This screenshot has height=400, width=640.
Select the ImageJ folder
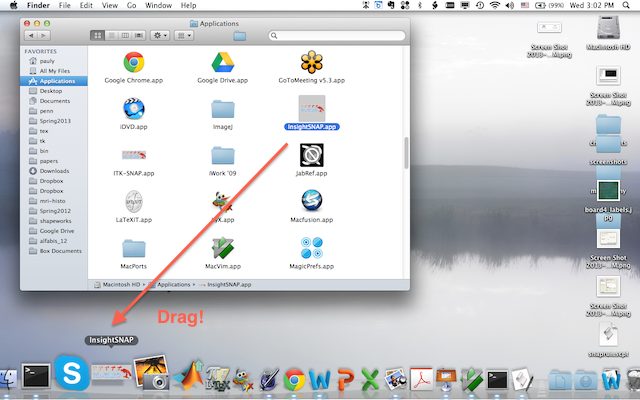[222, 109]
